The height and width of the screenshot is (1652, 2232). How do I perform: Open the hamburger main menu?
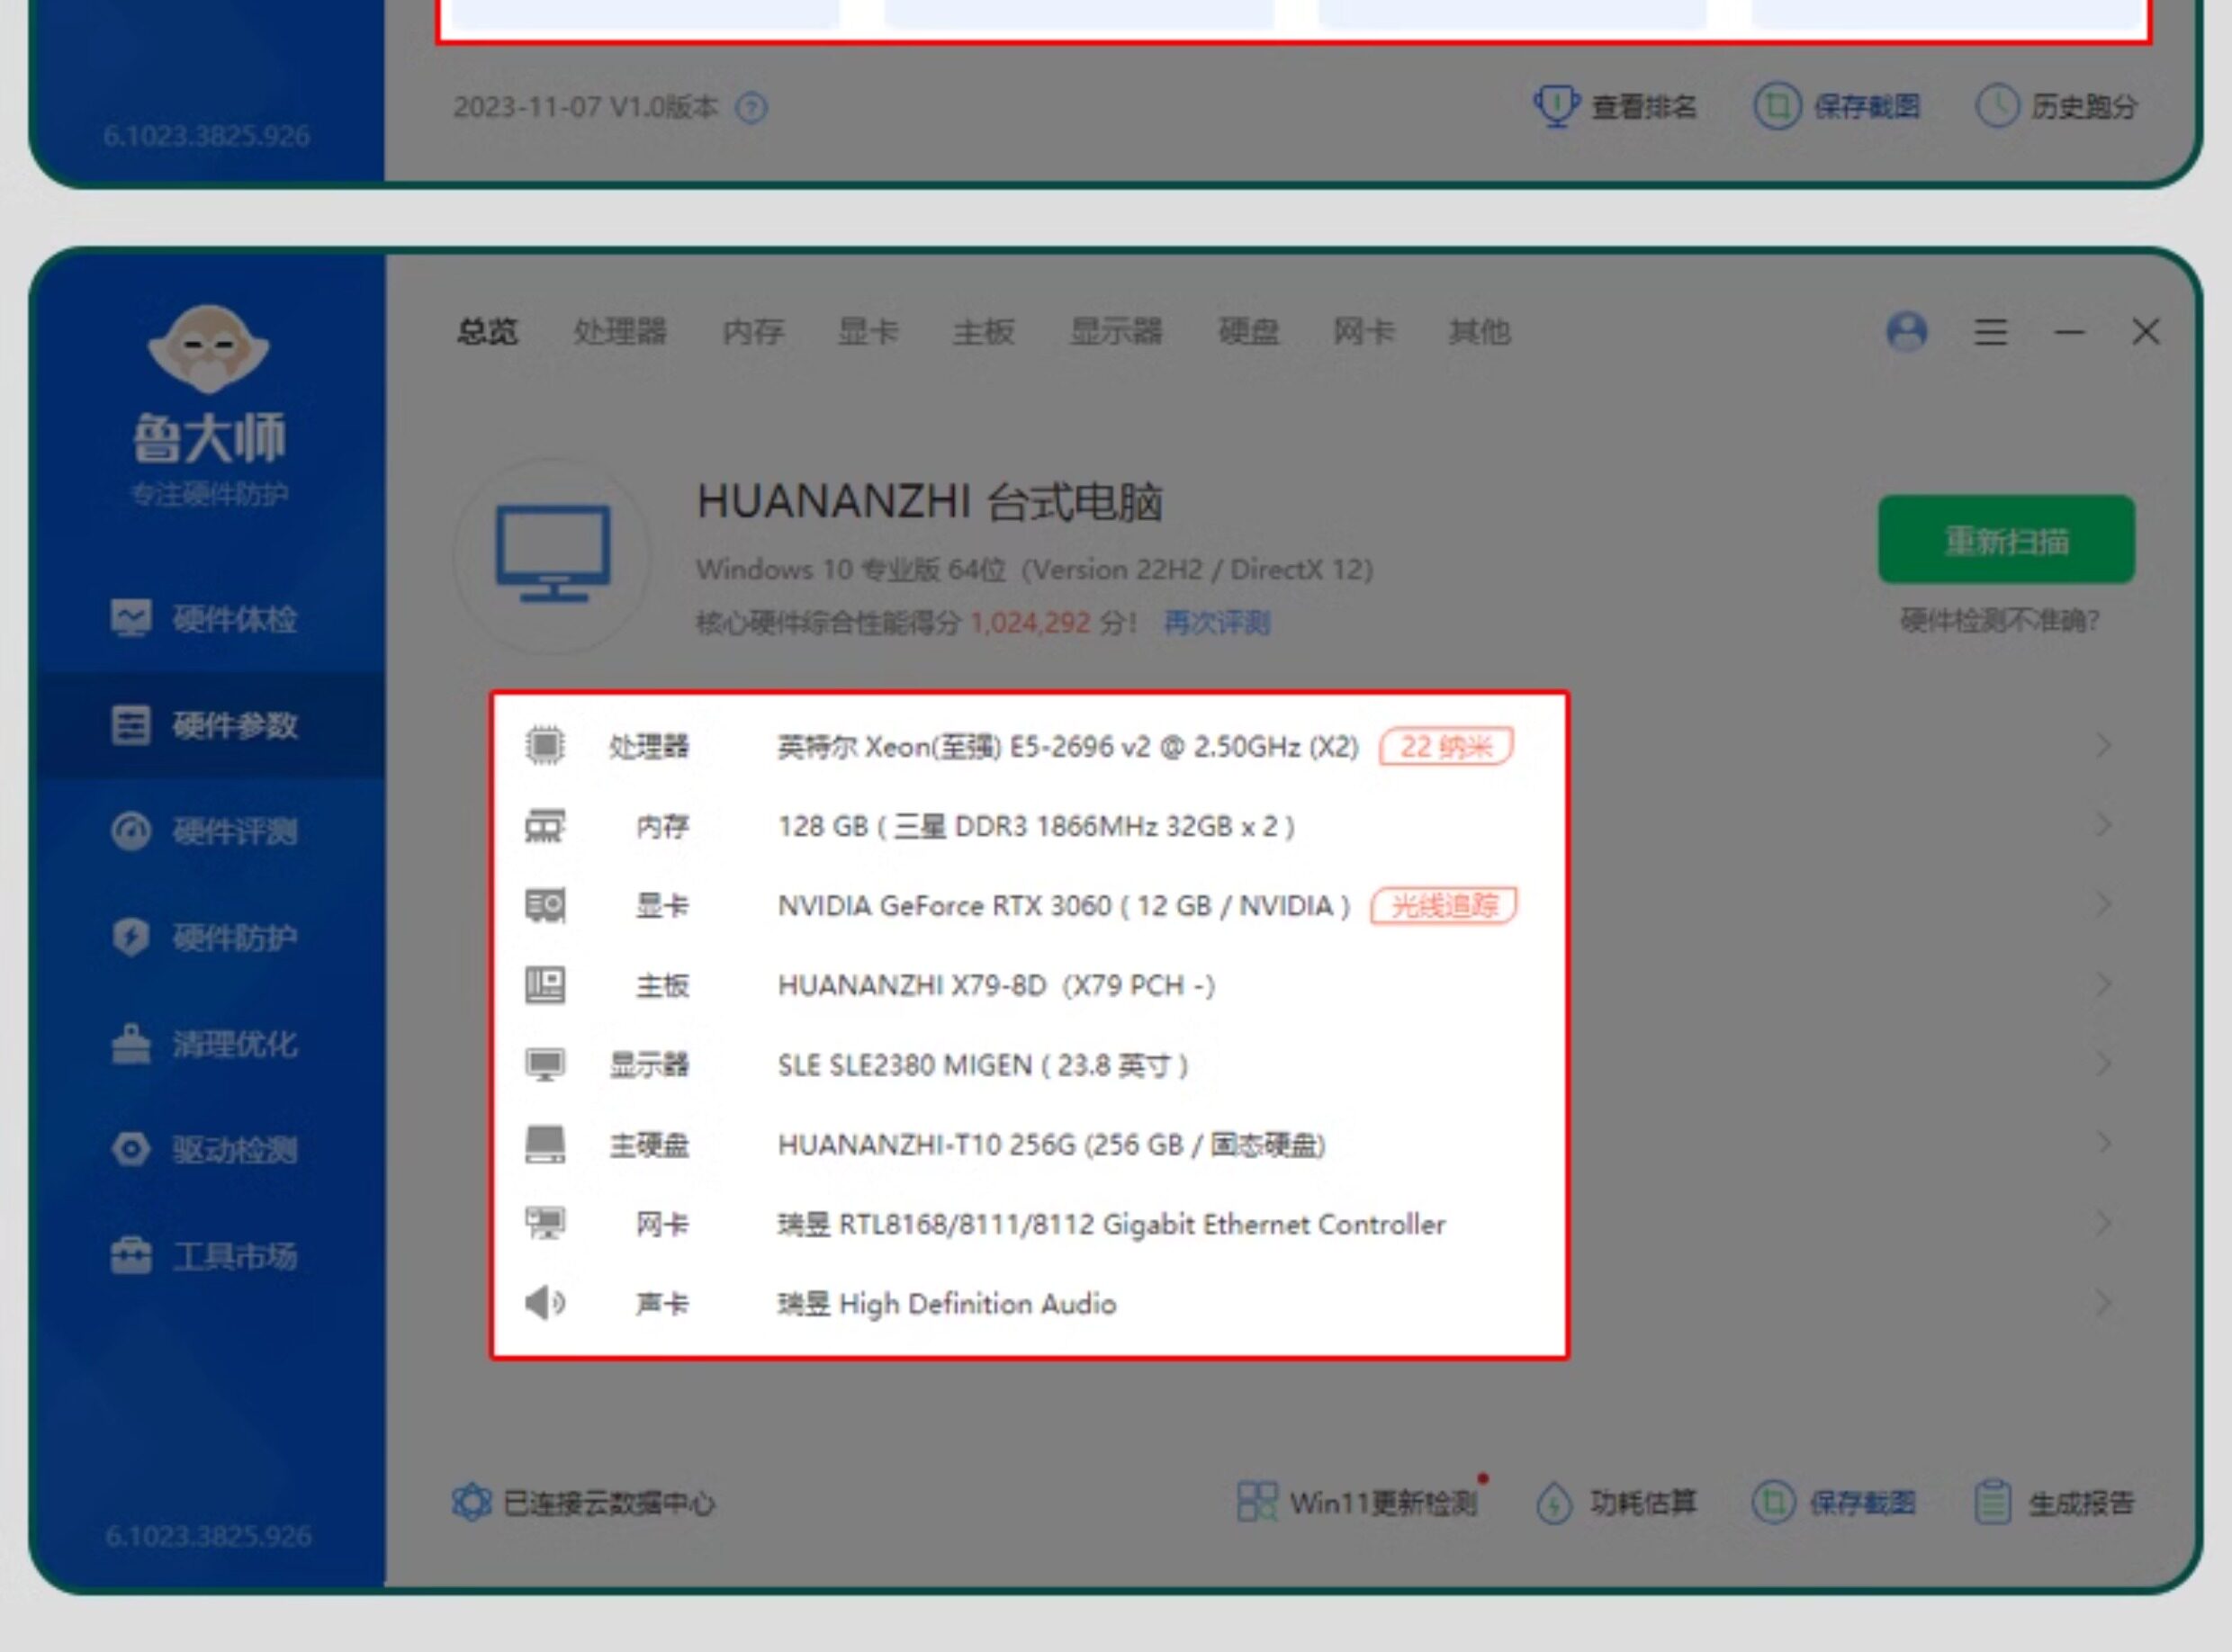pyautogui.click(x=1990, y=332)
